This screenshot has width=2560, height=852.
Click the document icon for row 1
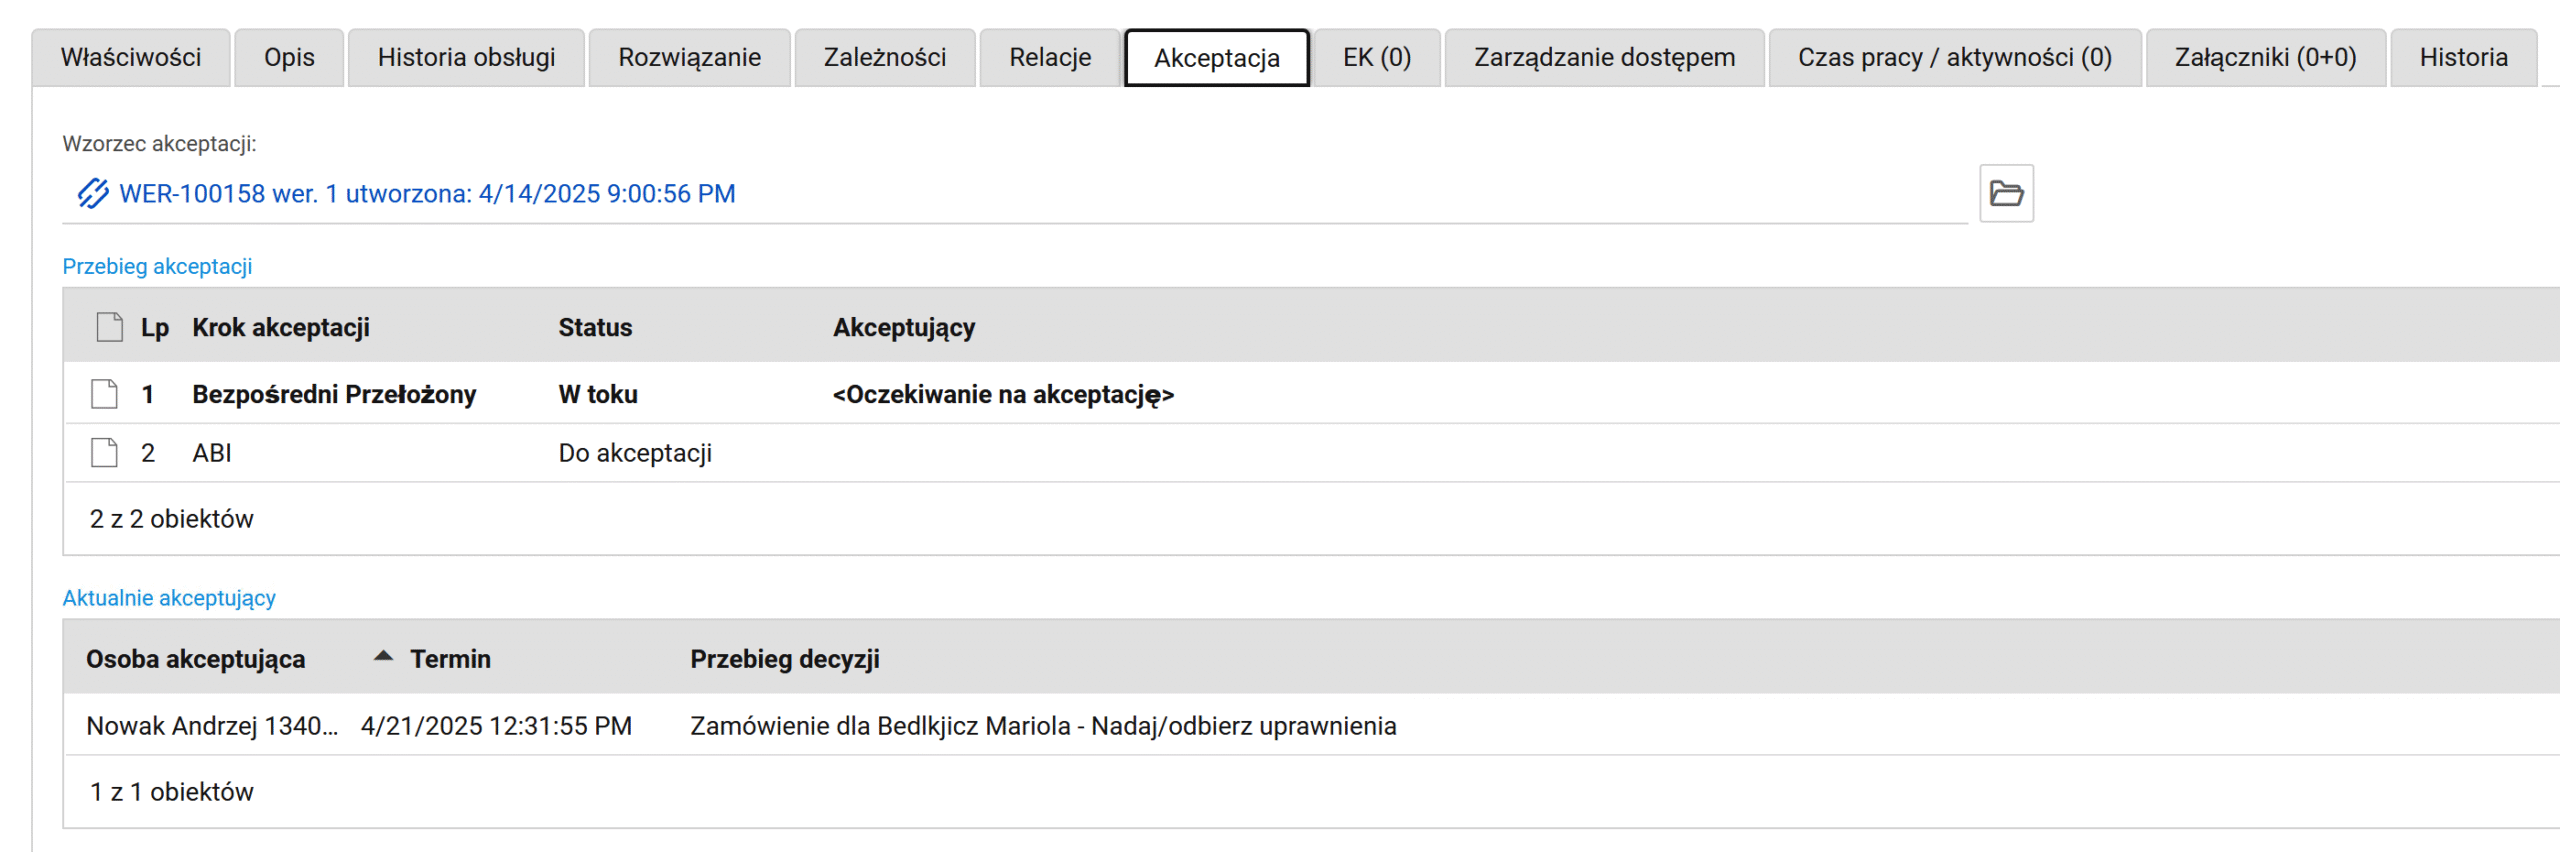[x=104, y=394]
